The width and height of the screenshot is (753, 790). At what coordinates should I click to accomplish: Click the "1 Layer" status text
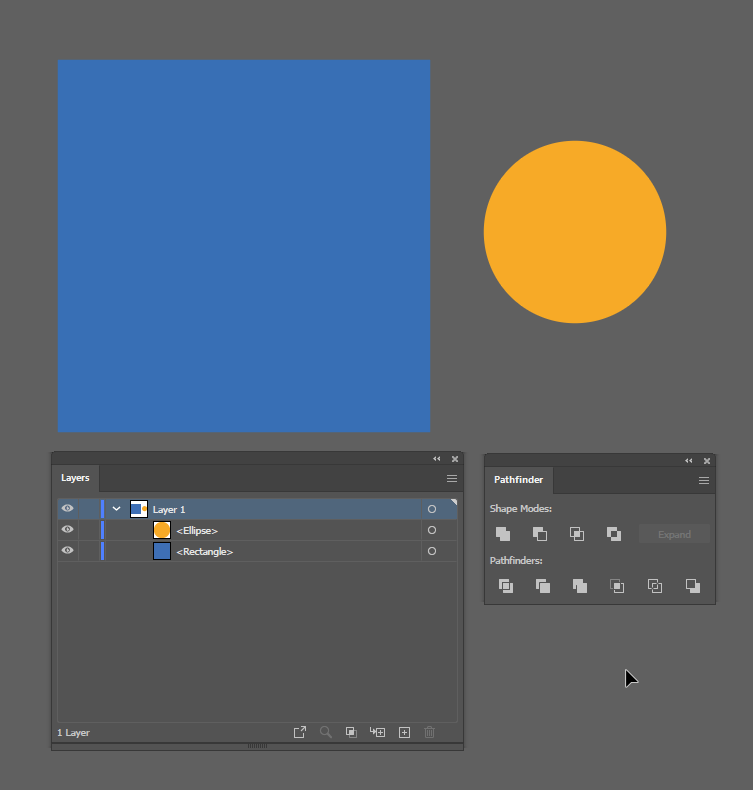[74, 733]
